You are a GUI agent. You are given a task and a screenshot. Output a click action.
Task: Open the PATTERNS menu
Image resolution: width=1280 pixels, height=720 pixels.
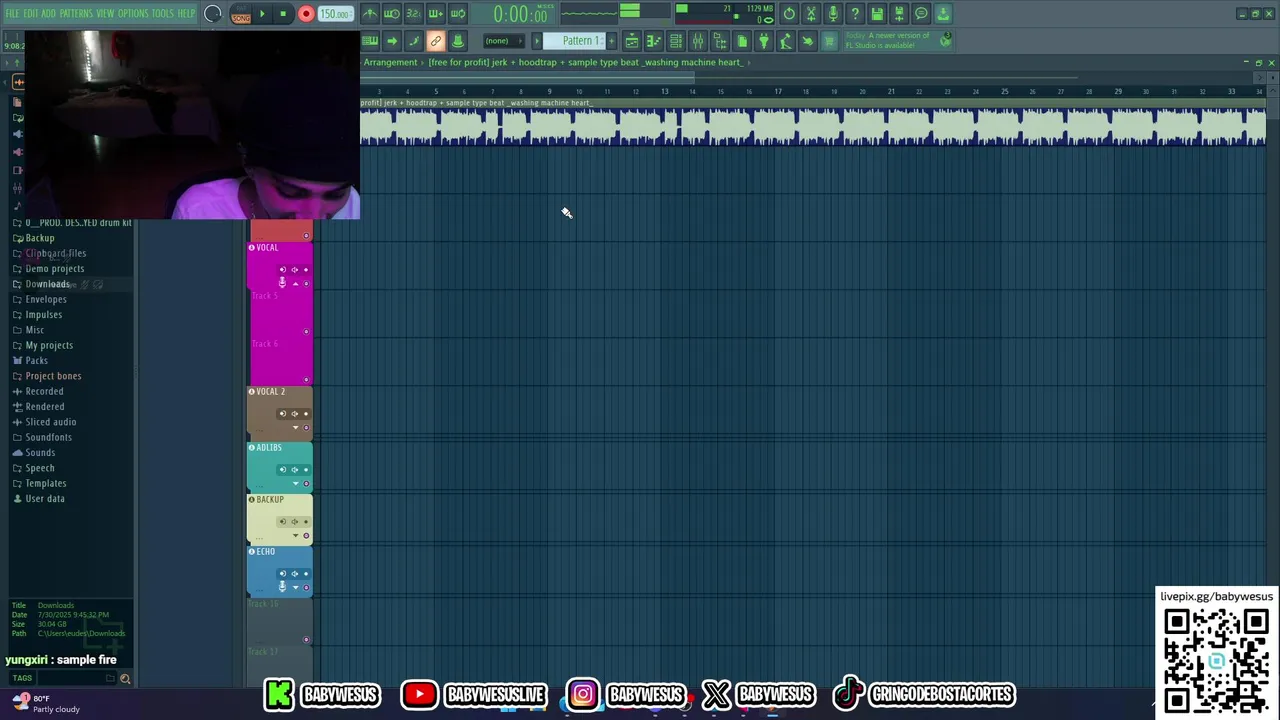point(76,13)
